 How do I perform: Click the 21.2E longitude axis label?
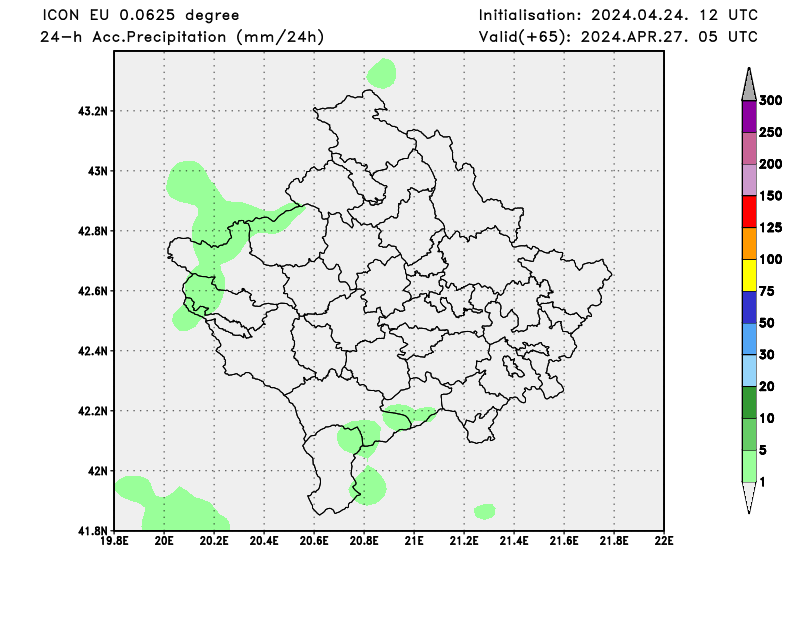pos(464,541)
